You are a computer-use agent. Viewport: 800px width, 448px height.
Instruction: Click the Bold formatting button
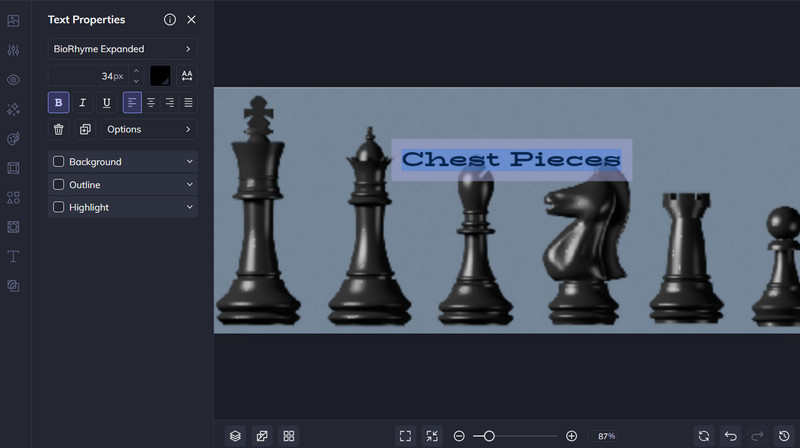[x=59, y=102]
